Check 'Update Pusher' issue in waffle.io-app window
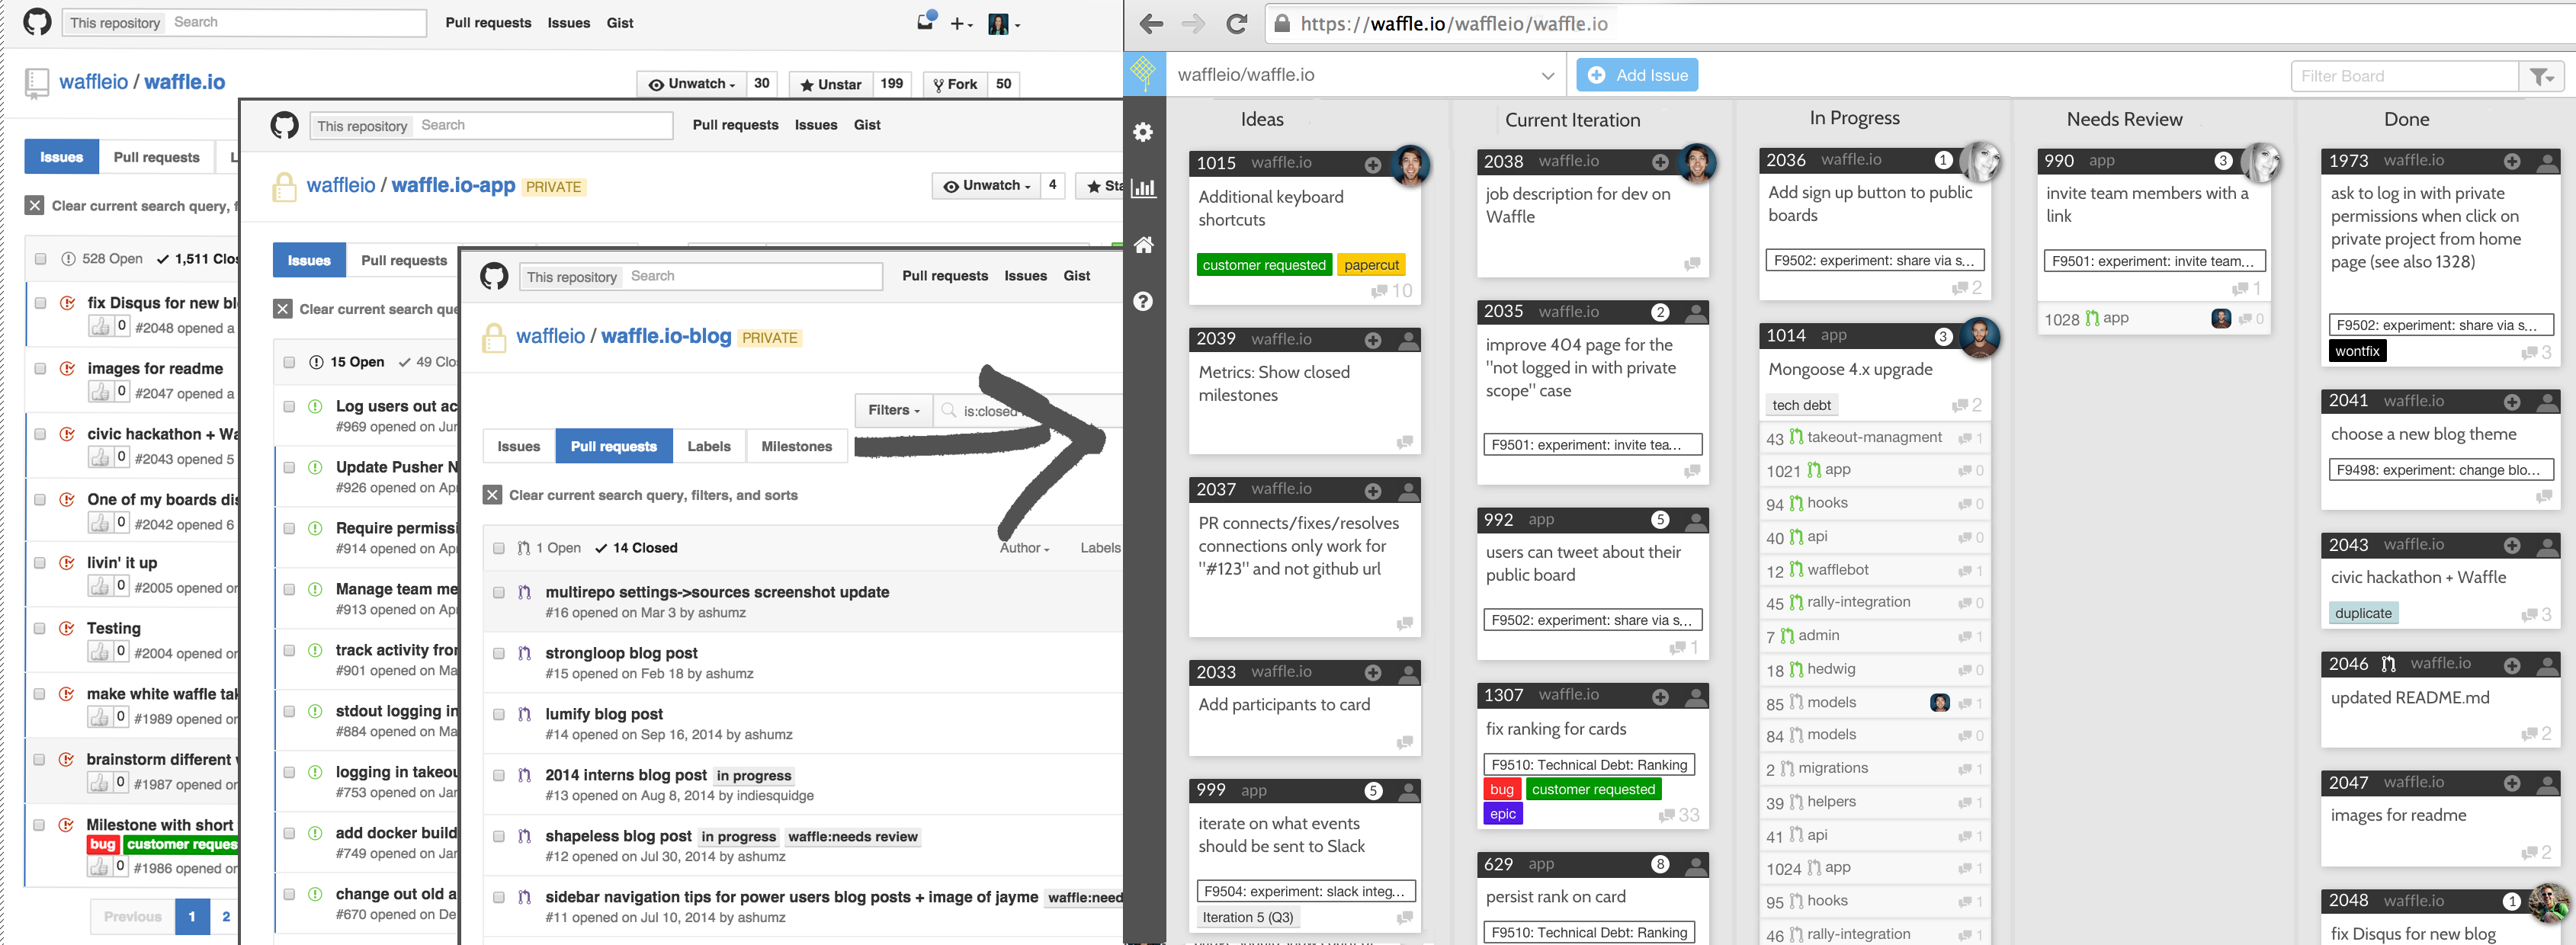2576x945 pixels. 289,467
